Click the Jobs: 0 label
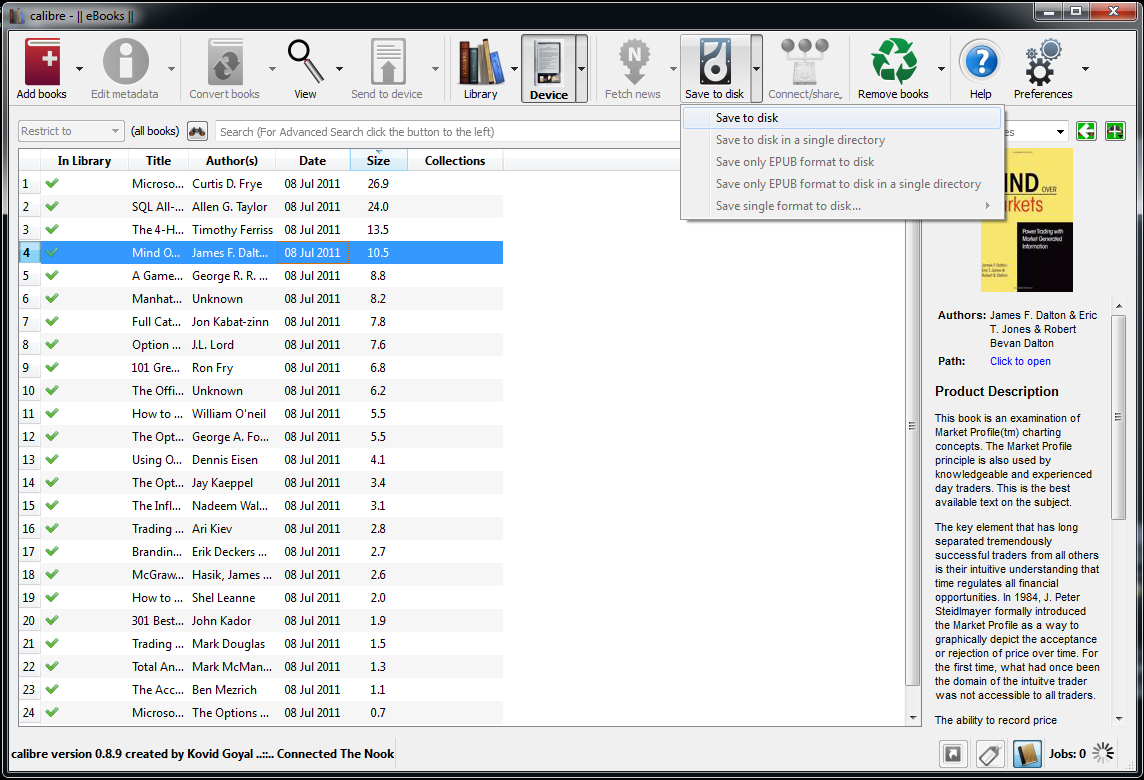 click(x=1067, y=754)
